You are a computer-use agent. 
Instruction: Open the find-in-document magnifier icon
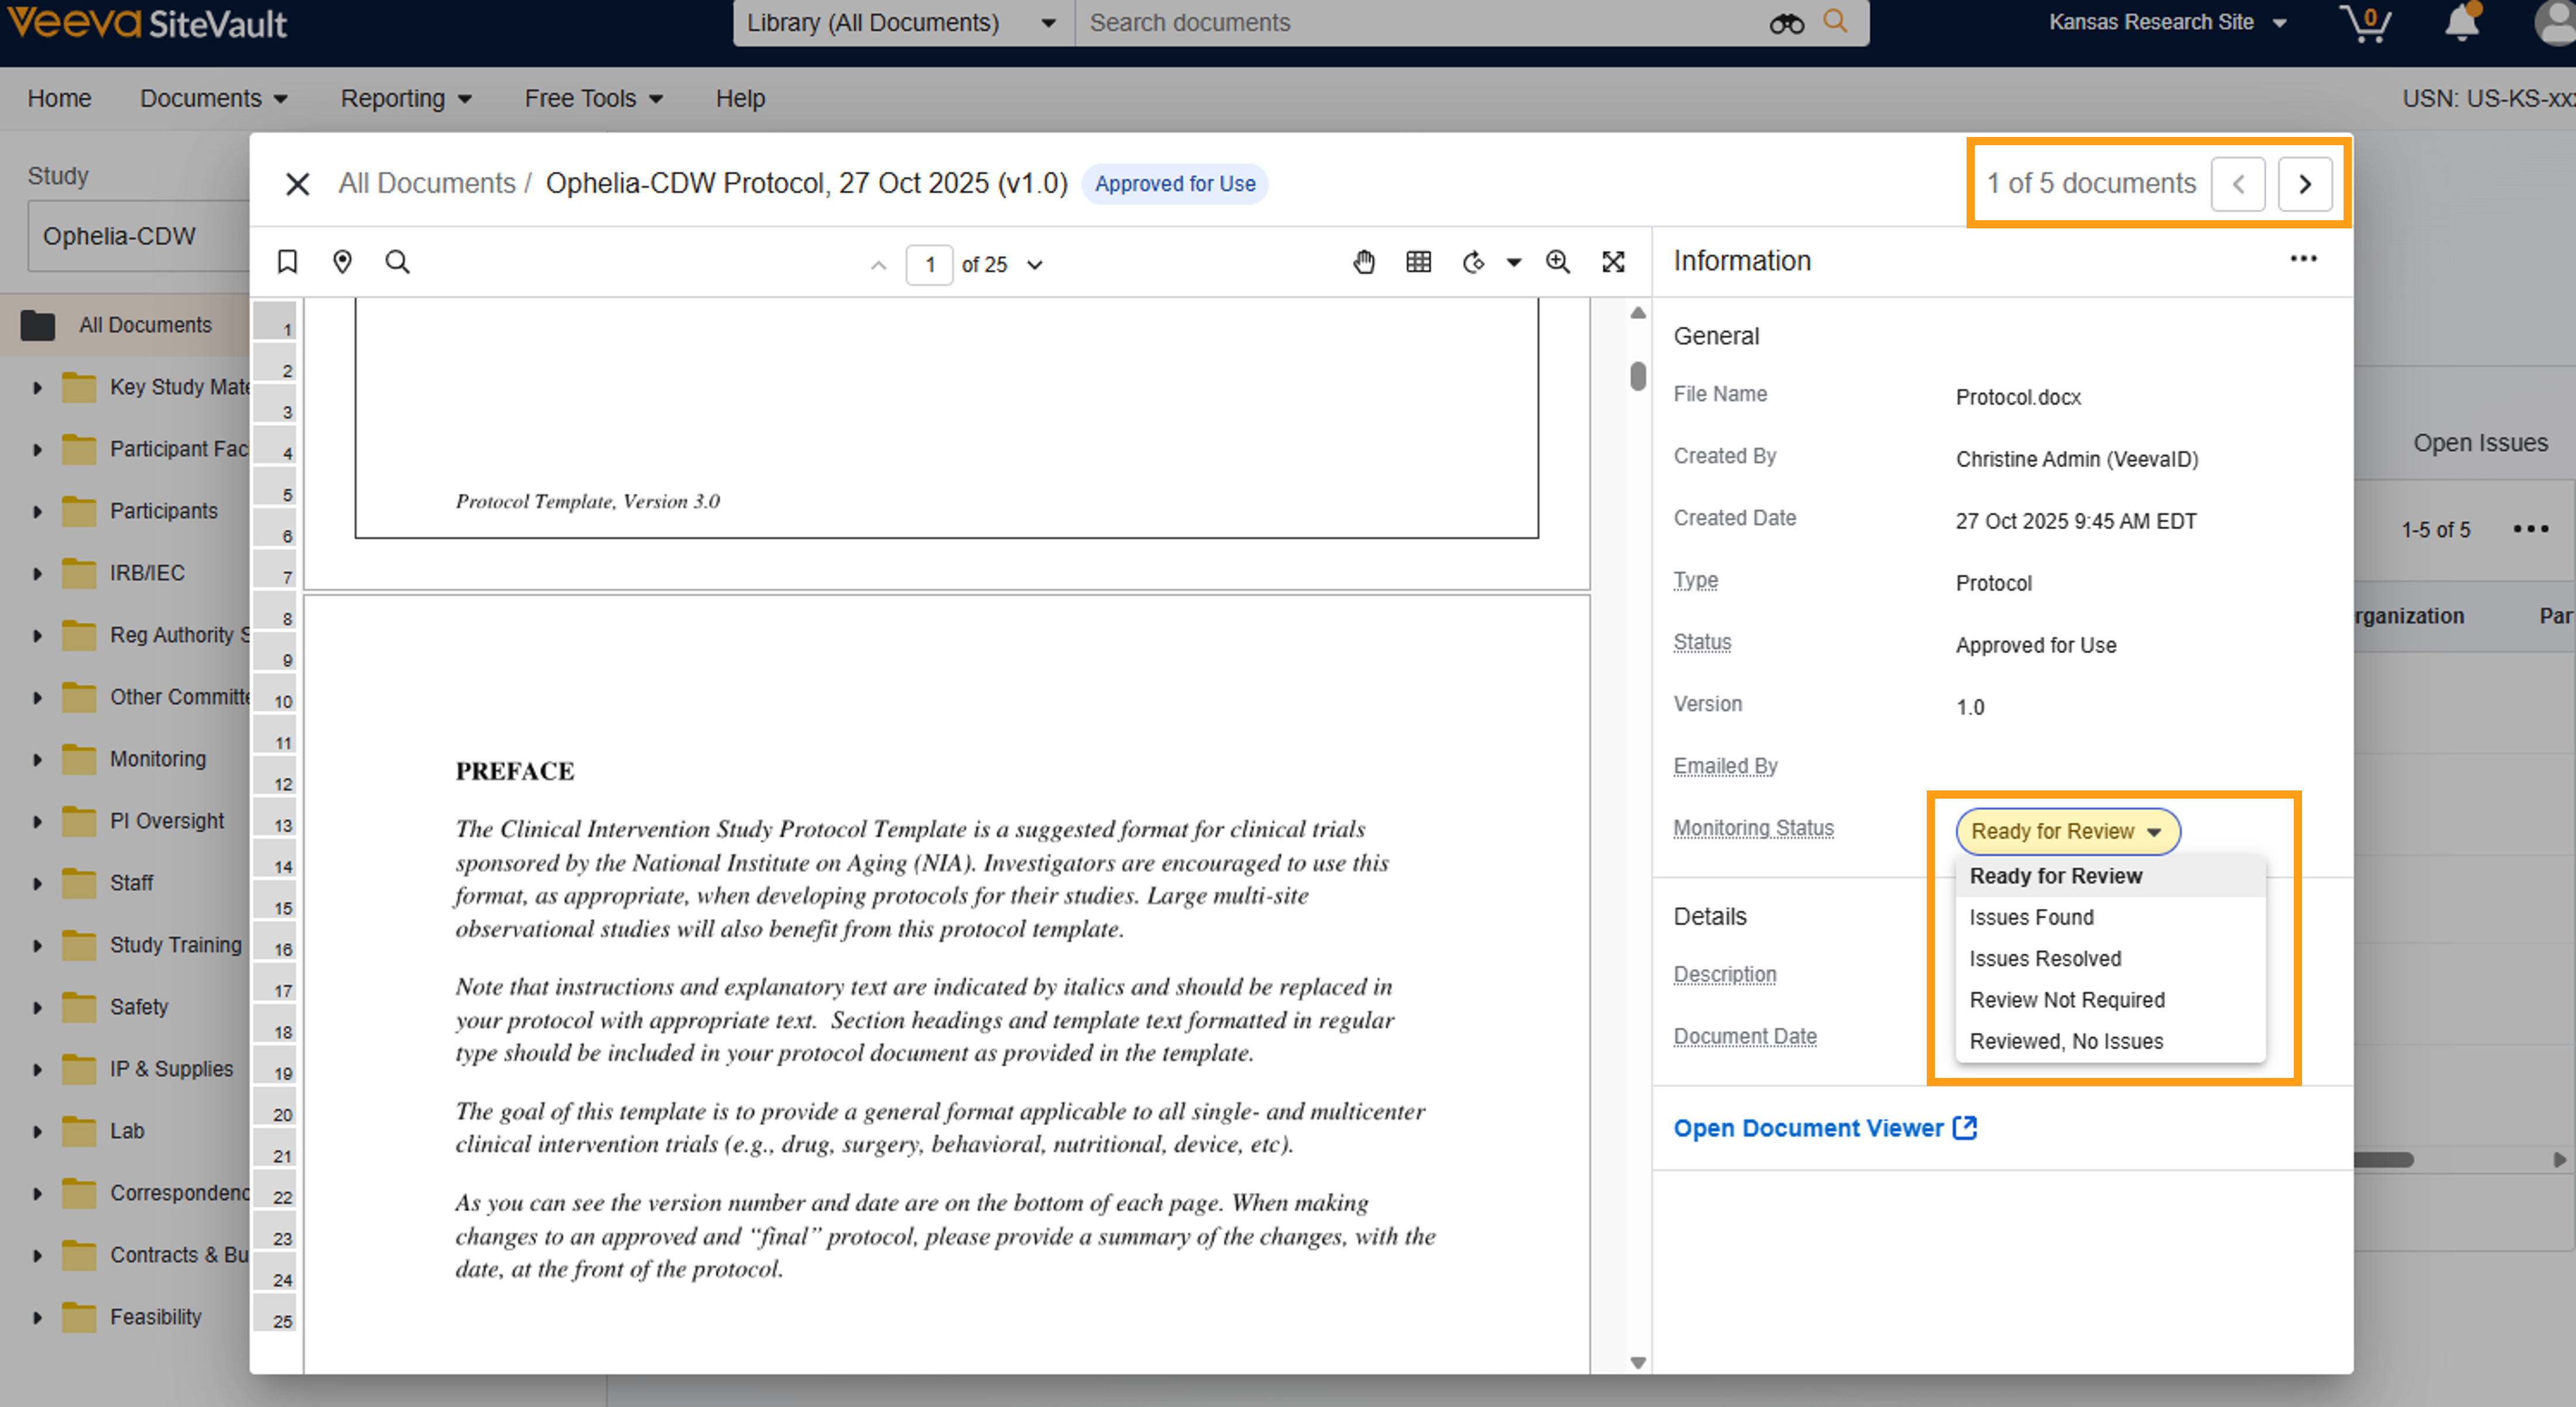pyautogui.click(x=397, y=262)
